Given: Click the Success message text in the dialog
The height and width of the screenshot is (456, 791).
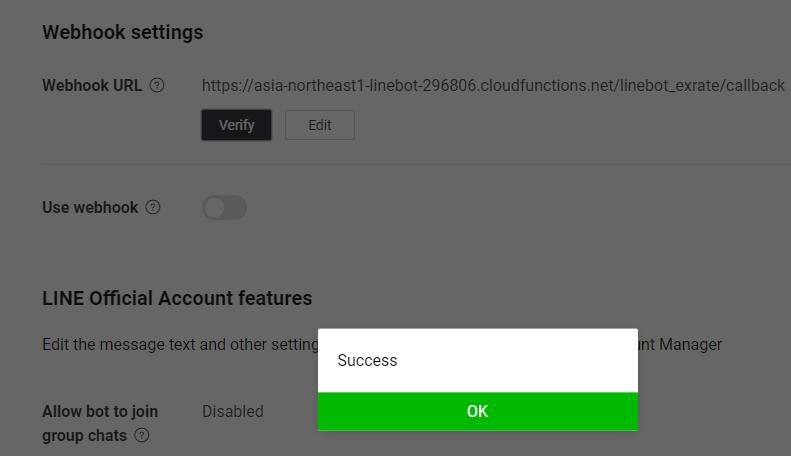Looking at the screenshot, I should pos(367,360).
